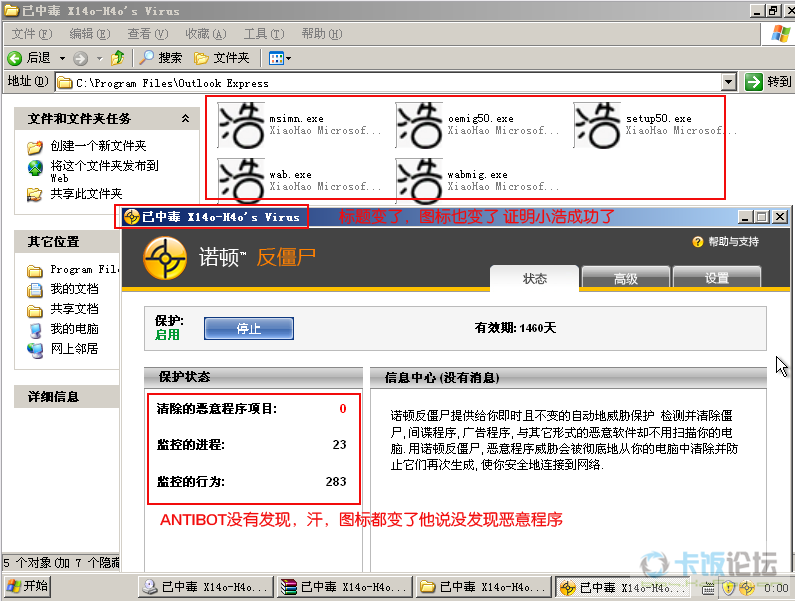Open 网上邻居 in other places
Screen dimensions: 795x601
[x=74, y=349]
